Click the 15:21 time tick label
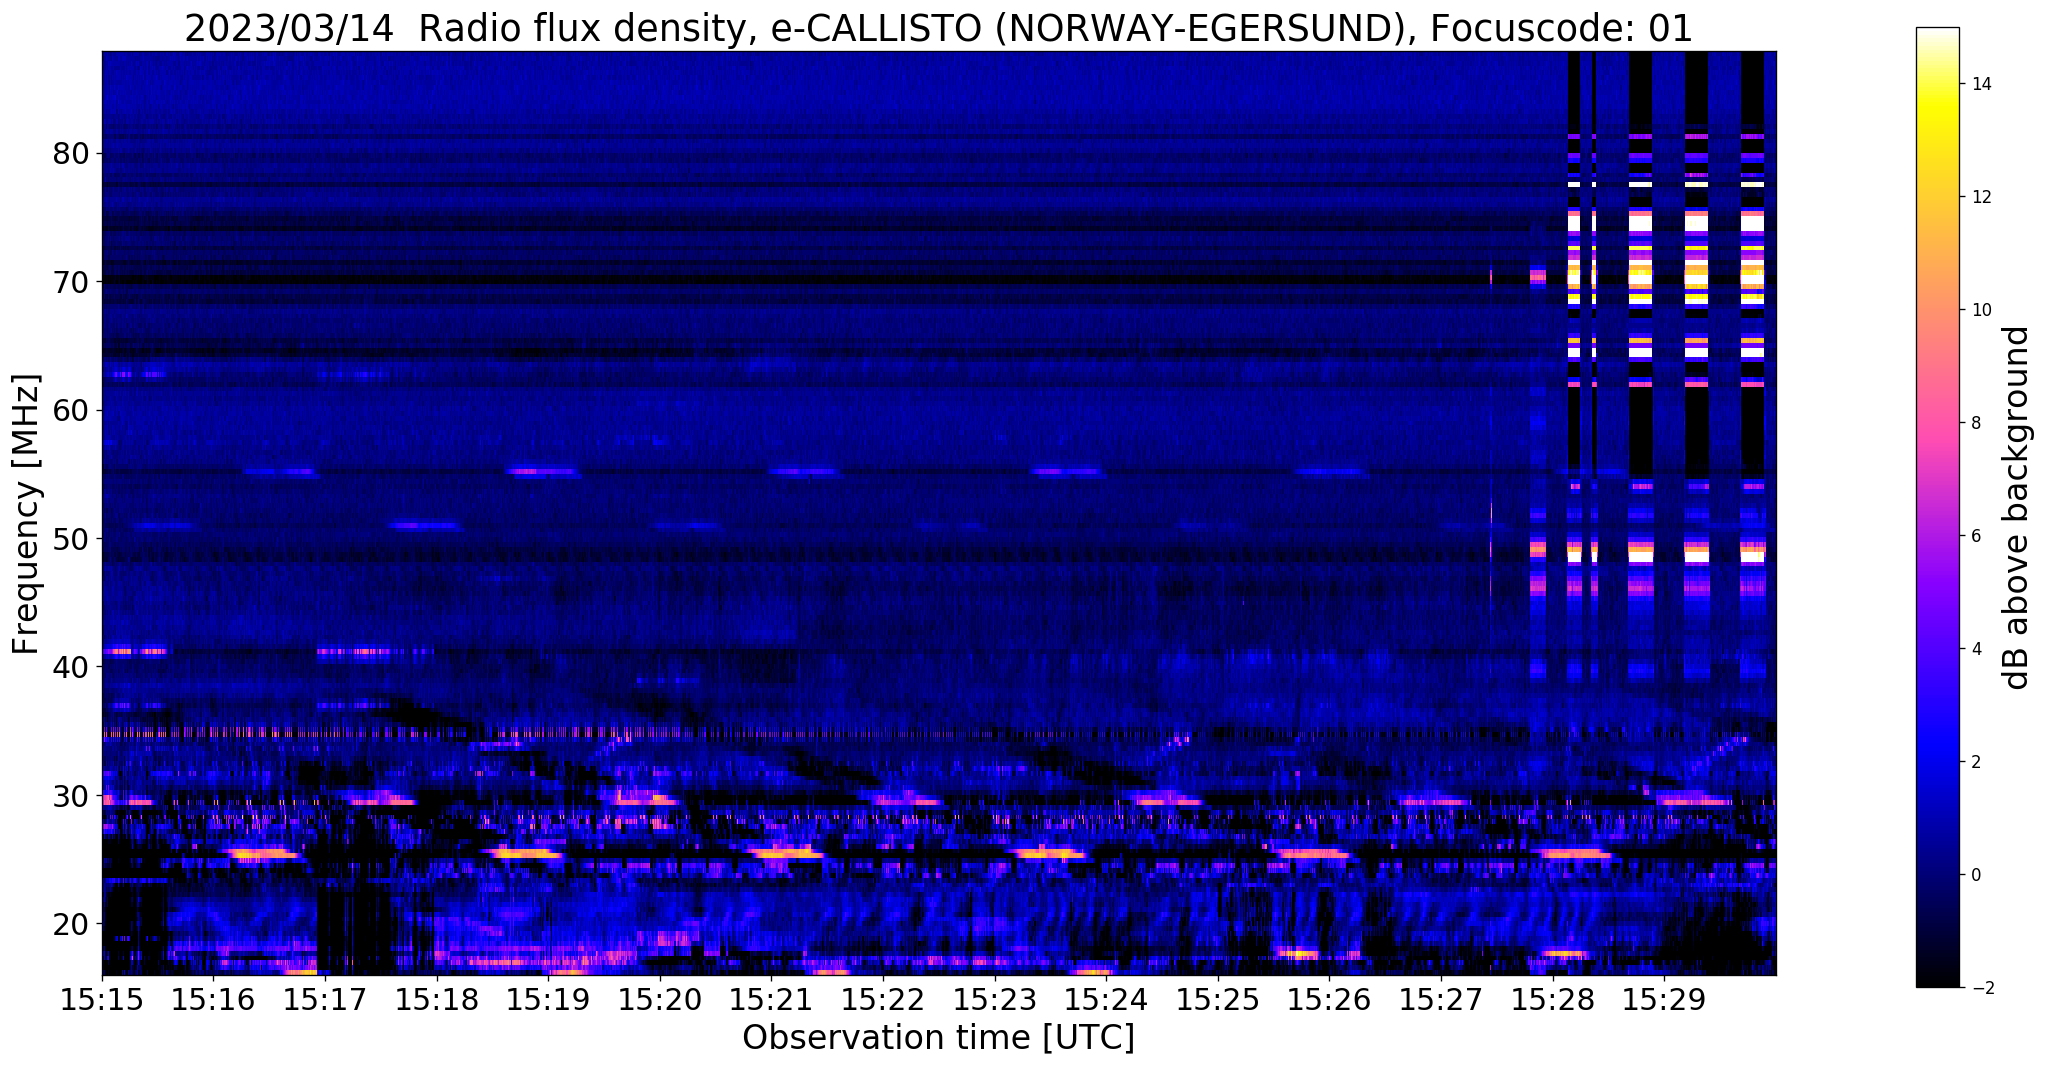This screenshot has height=1067, width=2047. click(x=771, y=1000)
